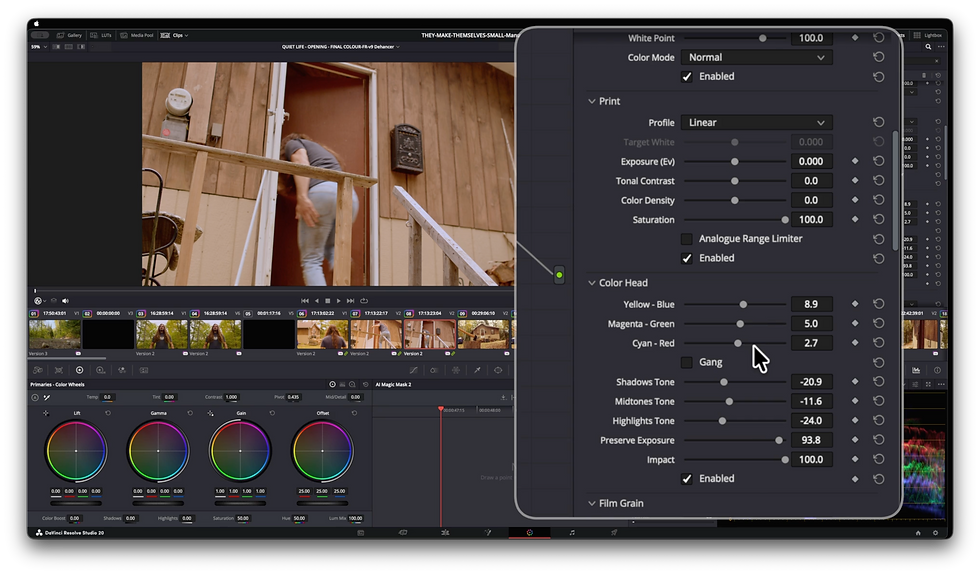980x575 pixels.
Task: Click the auto balance icon
Action: point(35,398)
